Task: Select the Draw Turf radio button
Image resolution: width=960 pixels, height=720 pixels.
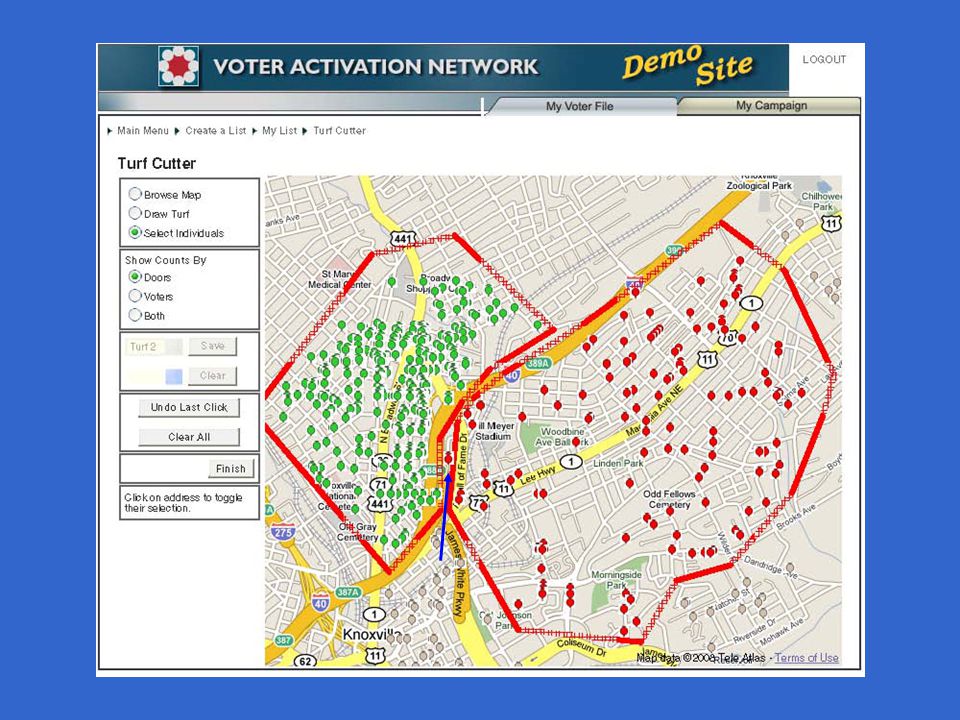Action: pos(135,213)
